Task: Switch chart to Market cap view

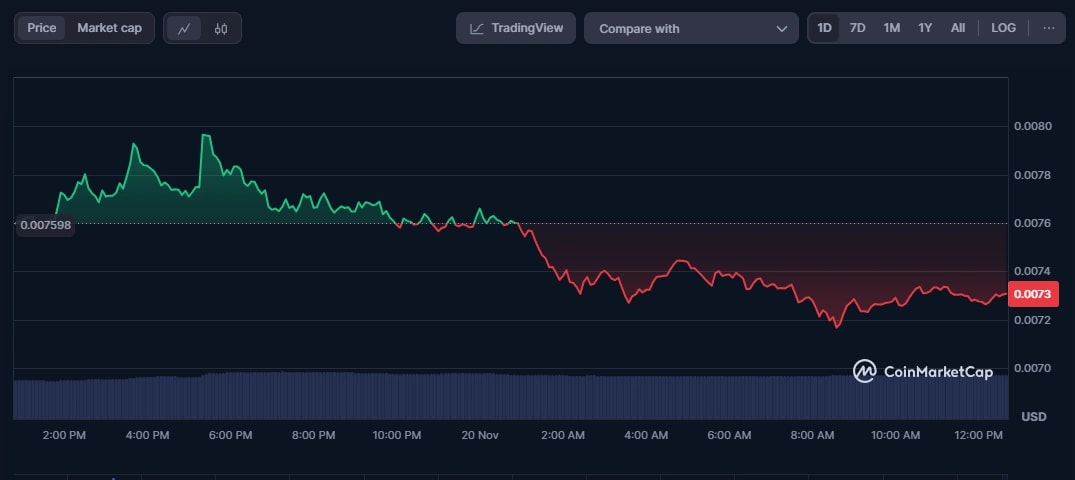Action: [109, 28]
